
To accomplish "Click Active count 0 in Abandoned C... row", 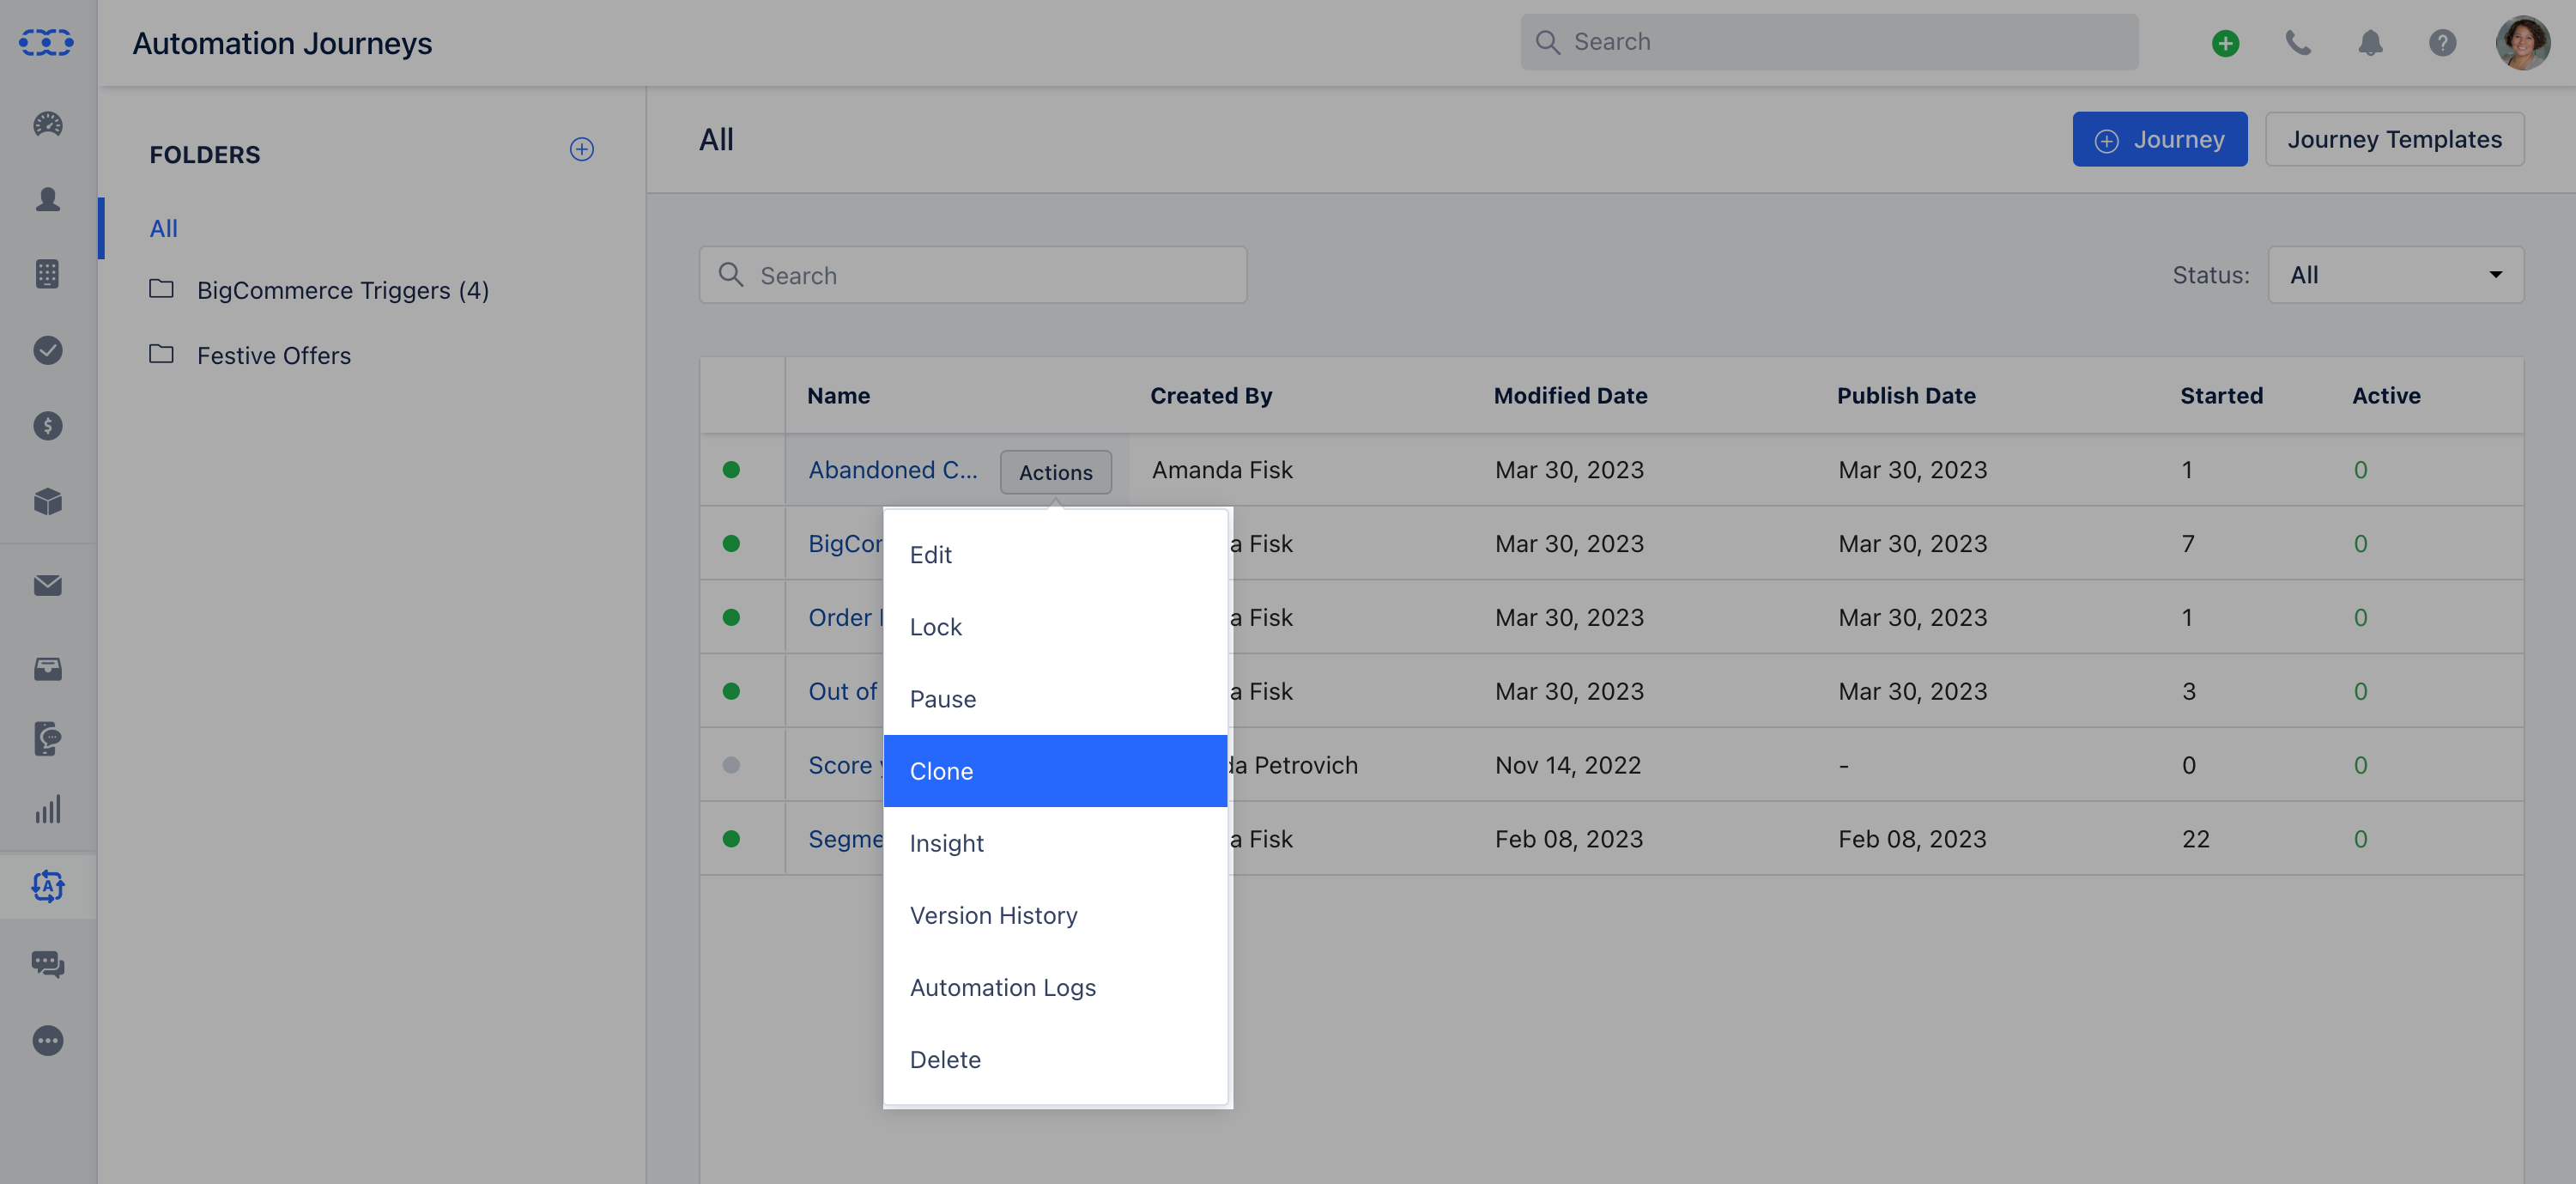I will (x=2360, y=469).
